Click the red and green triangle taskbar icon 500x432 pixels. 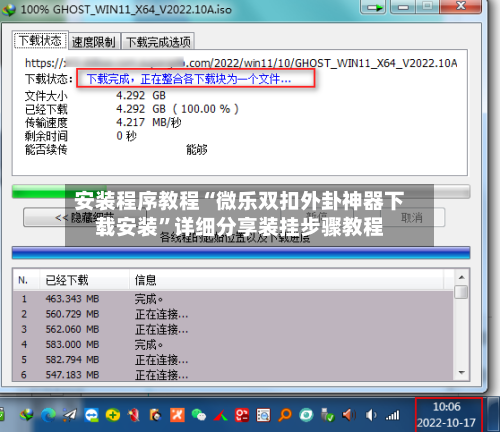(220, 416)
